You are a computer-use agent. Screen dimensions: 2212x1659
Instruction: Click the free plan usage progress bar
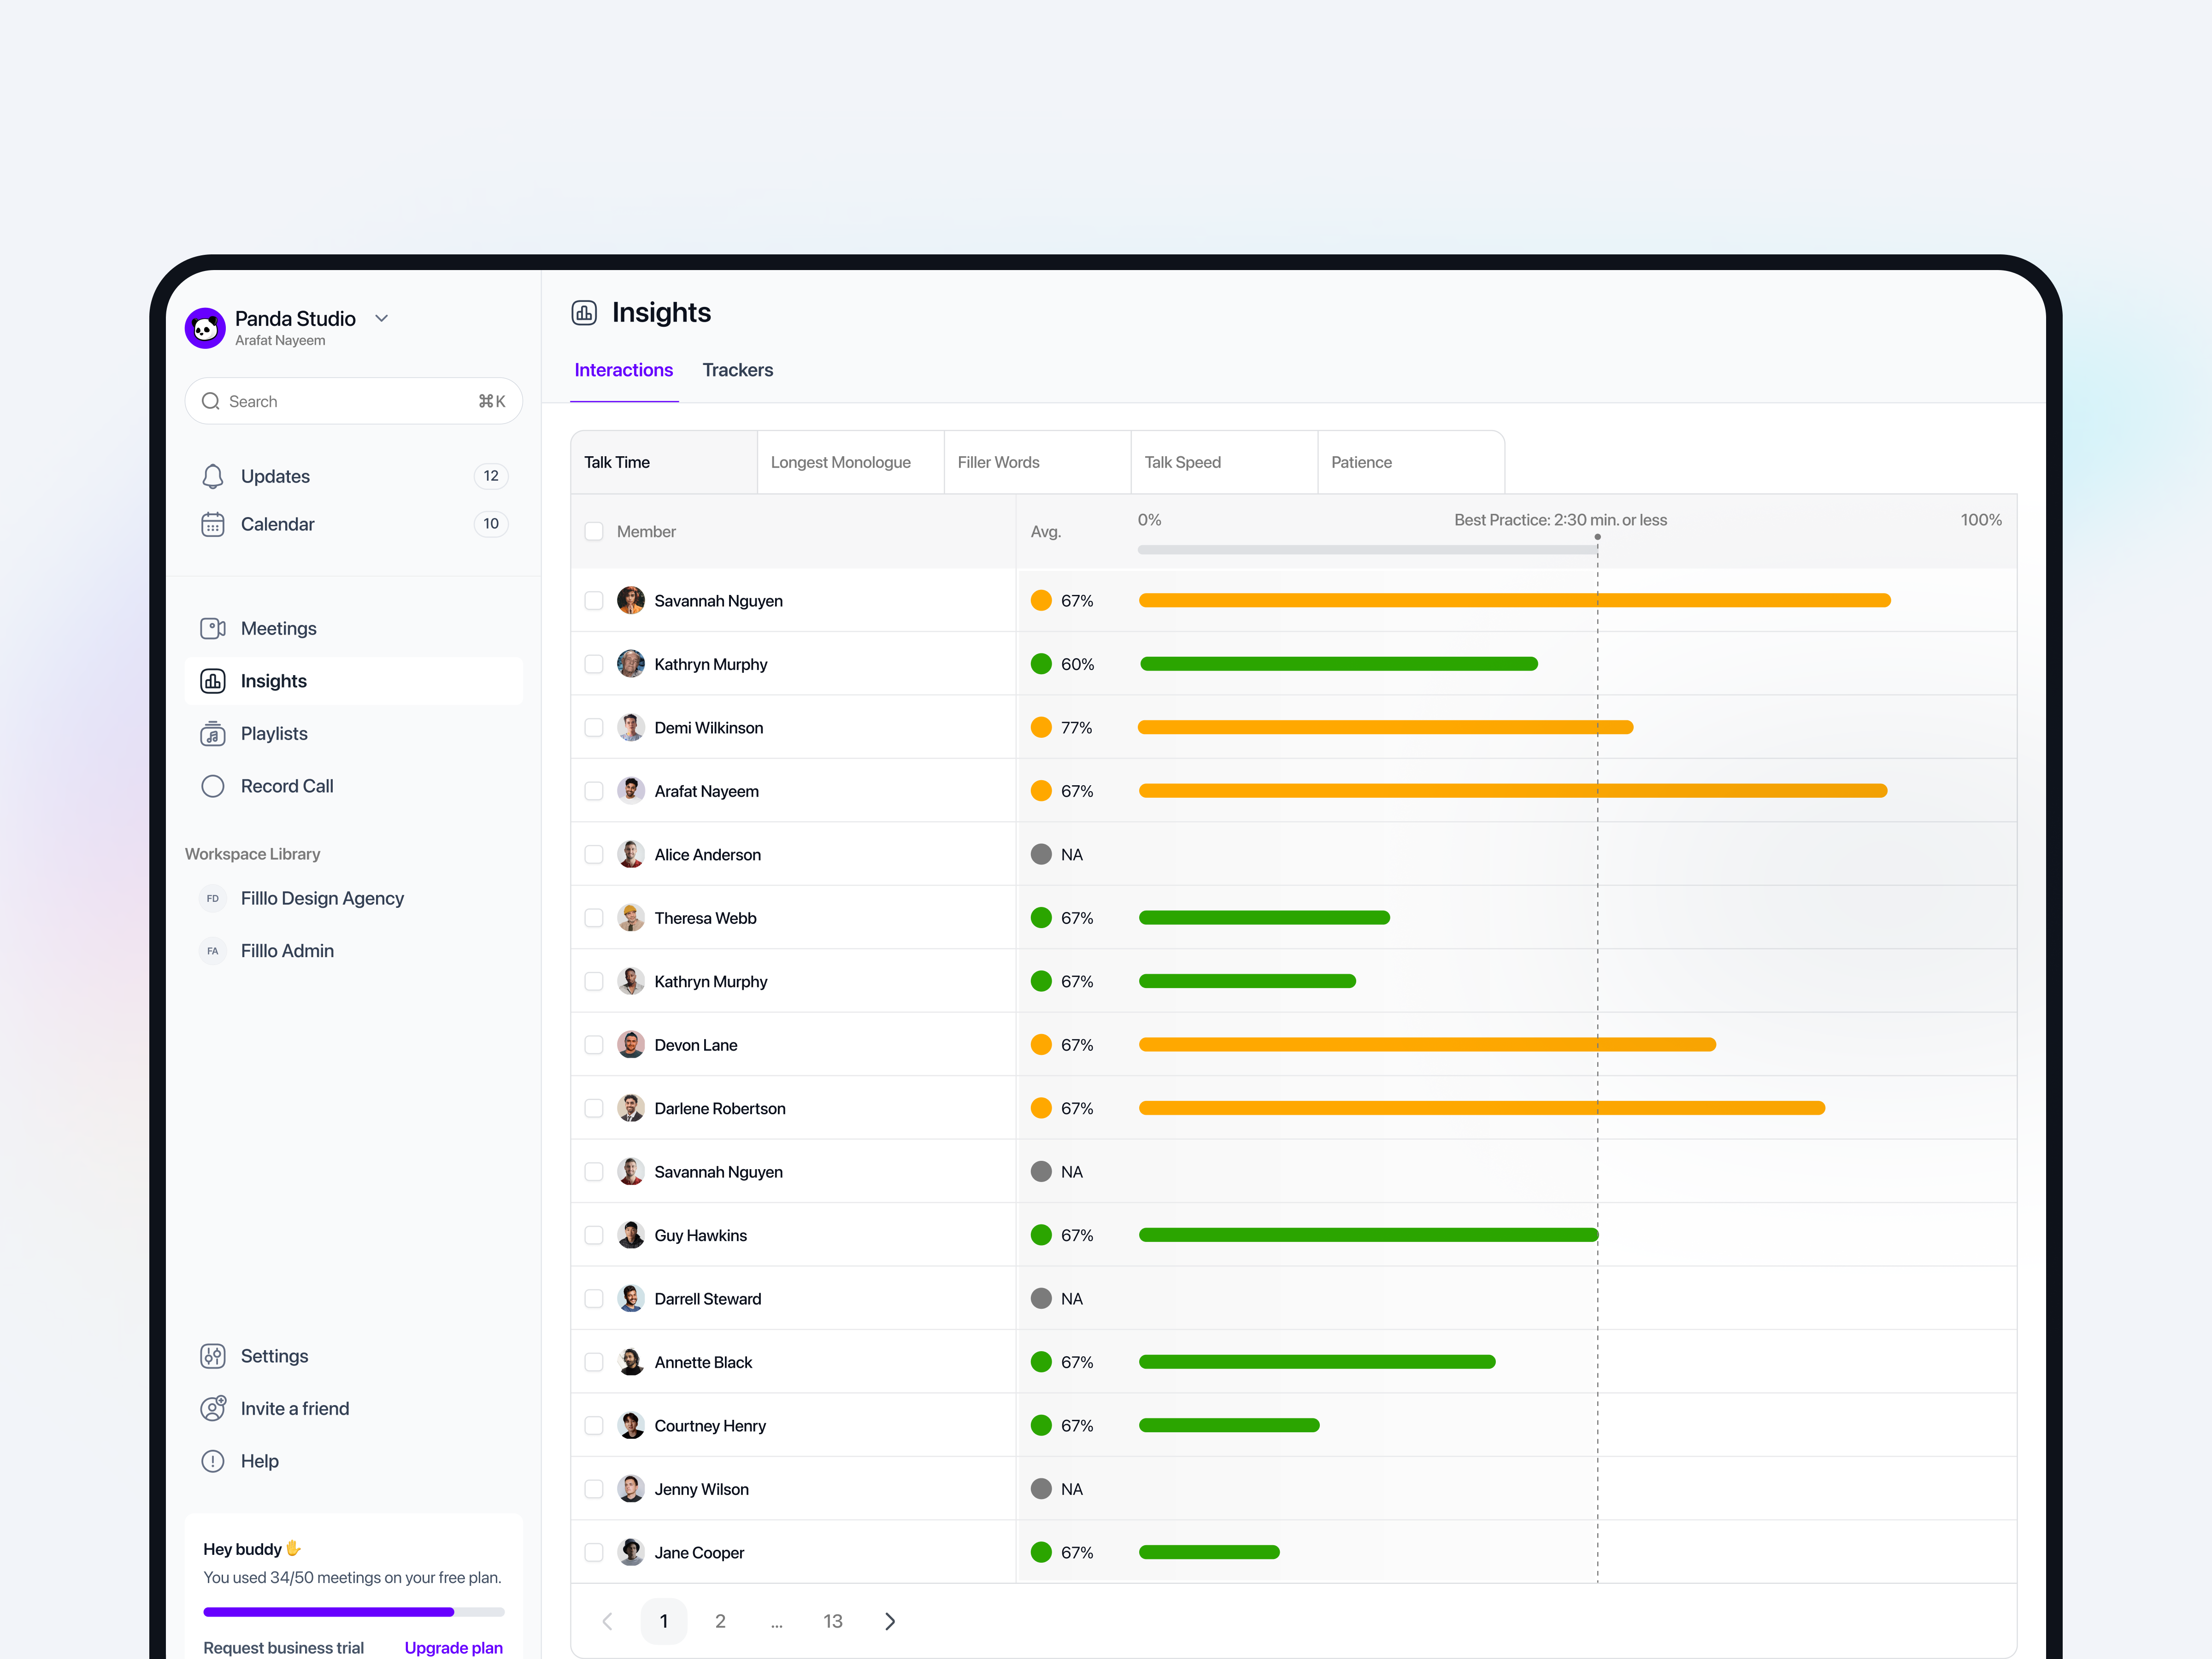pyautogui.click(x=353, y=1611)
